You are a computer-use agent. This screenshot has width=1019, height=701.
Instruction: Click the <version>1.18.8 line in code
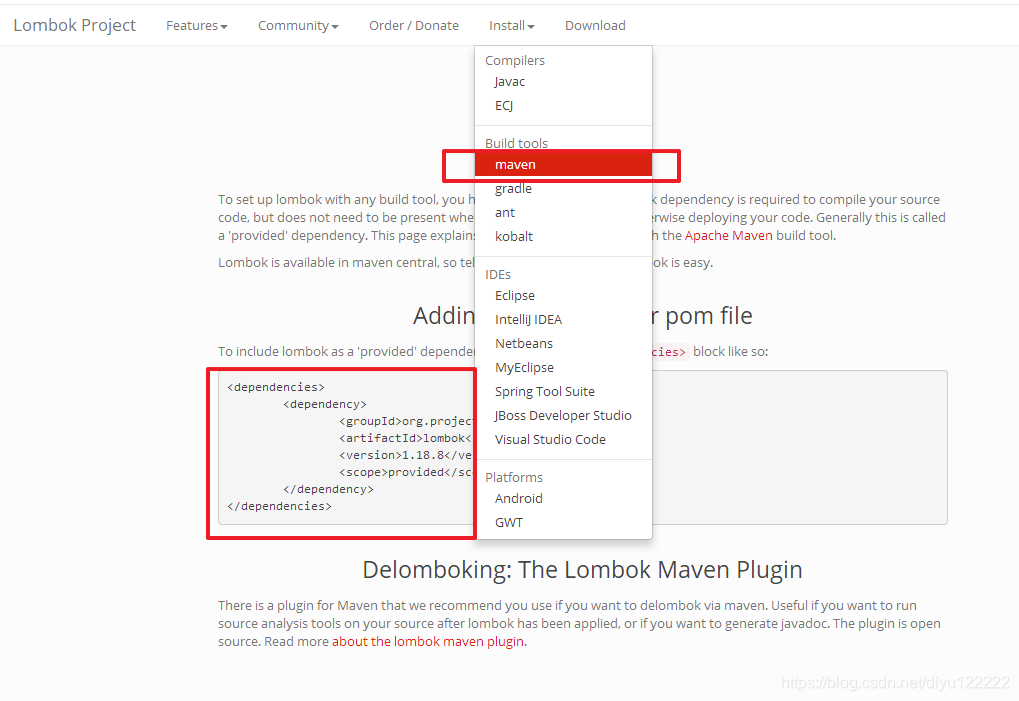point(405,455)
